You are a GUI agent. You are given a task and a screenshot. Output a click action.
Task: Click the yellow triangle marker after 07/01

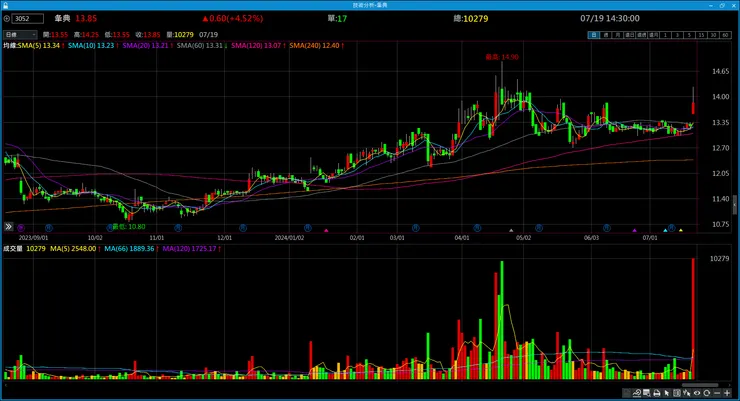[x=681, y=230]
